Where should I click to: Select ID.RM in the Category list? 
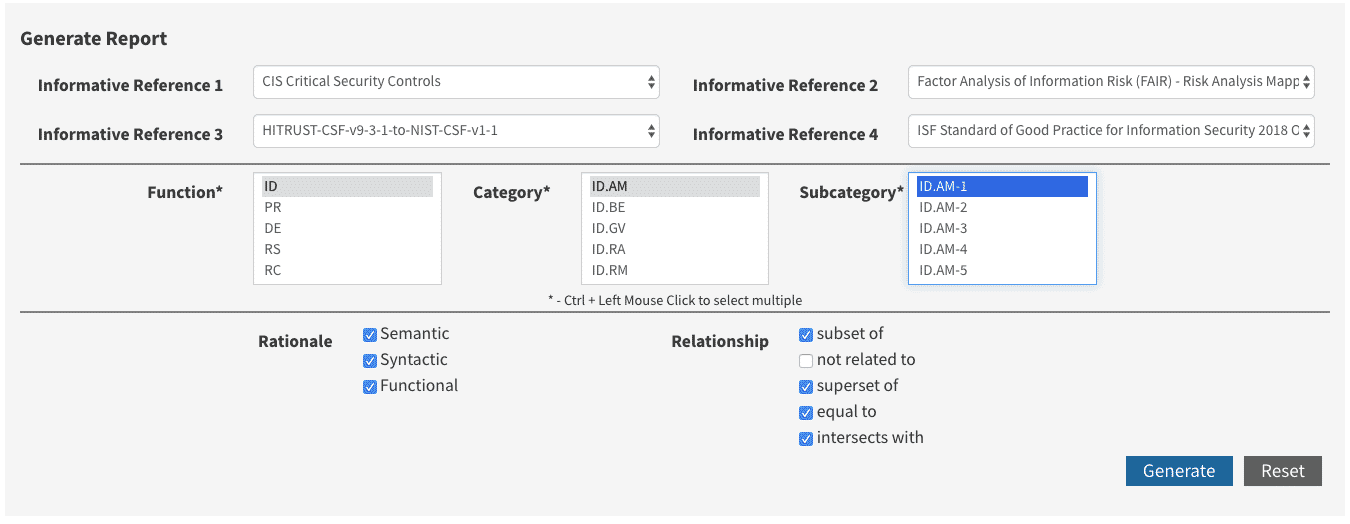674,270
